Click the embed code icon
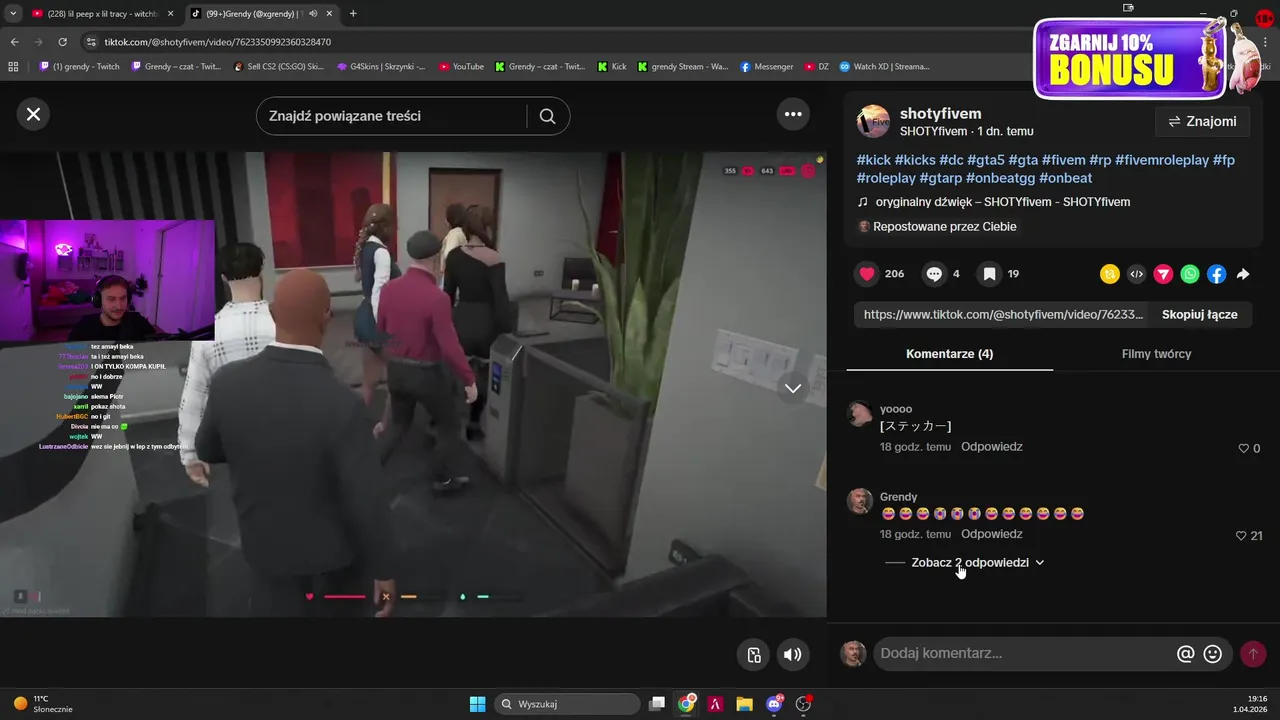 pos(1136,274)
